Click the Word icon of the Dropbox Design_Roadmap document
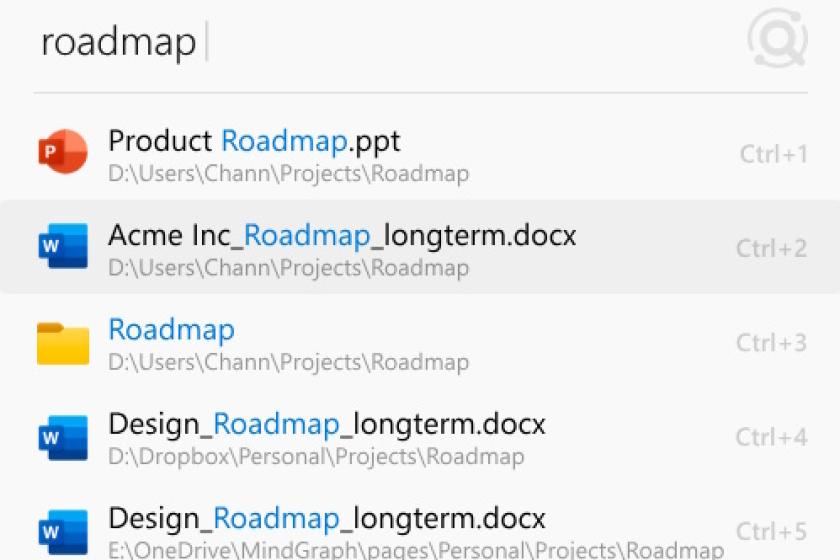Viewport: 840px width, 560px height. [63, 437]
